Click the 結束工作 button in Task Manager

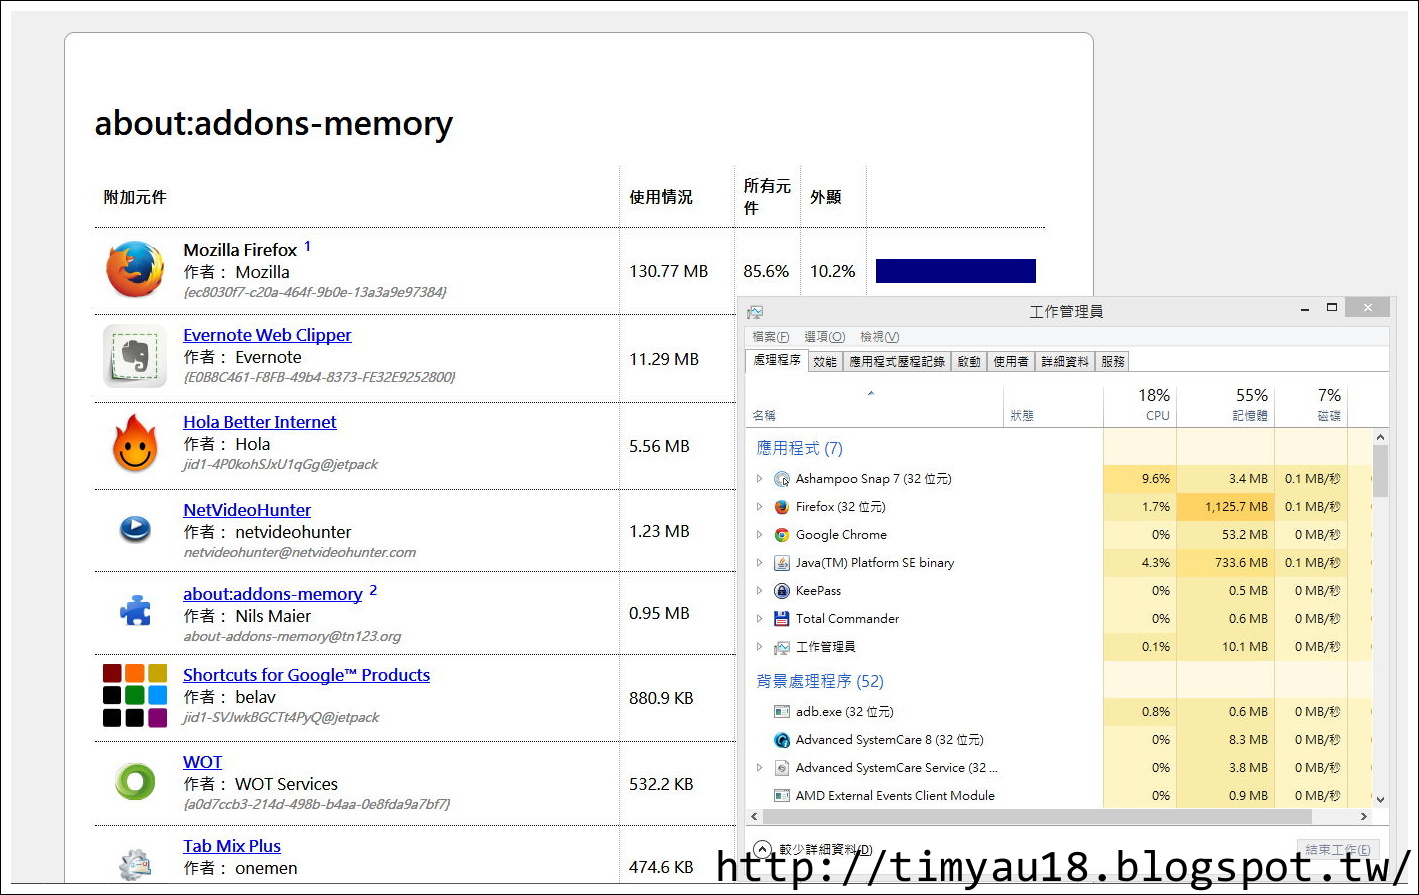tap(1338, 850)
